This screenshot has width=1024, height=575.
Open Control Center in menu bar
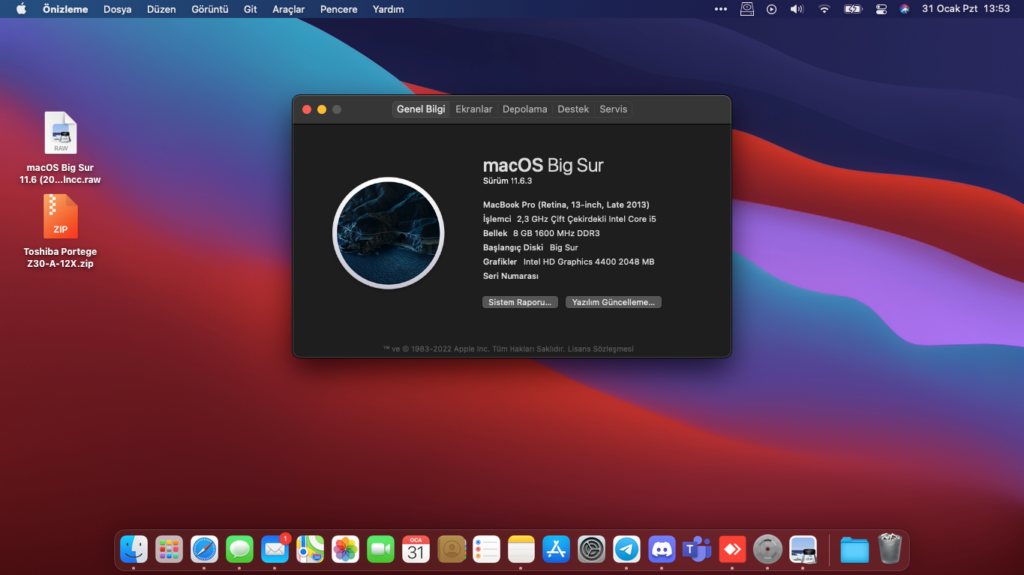[881, 9]
